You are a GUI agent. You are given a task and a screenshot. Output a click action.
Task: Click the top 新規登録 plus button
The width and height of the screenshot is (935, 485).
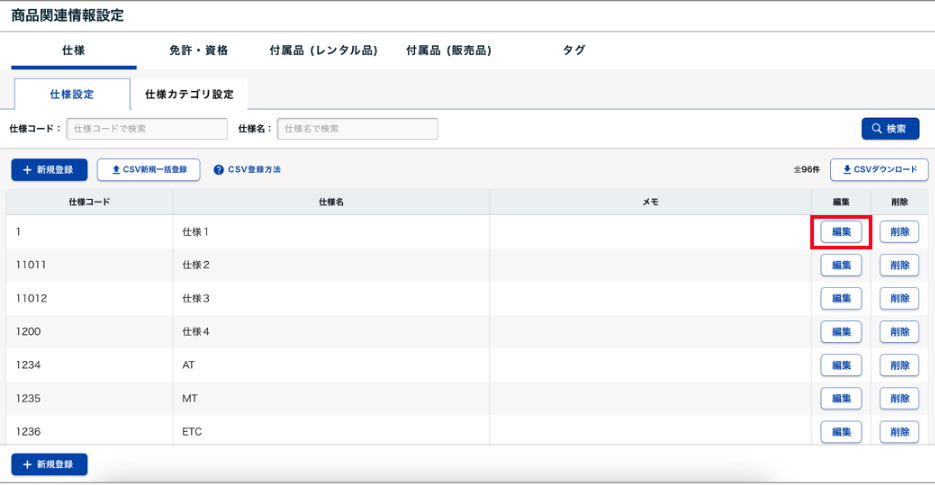[x=49, y=170]
